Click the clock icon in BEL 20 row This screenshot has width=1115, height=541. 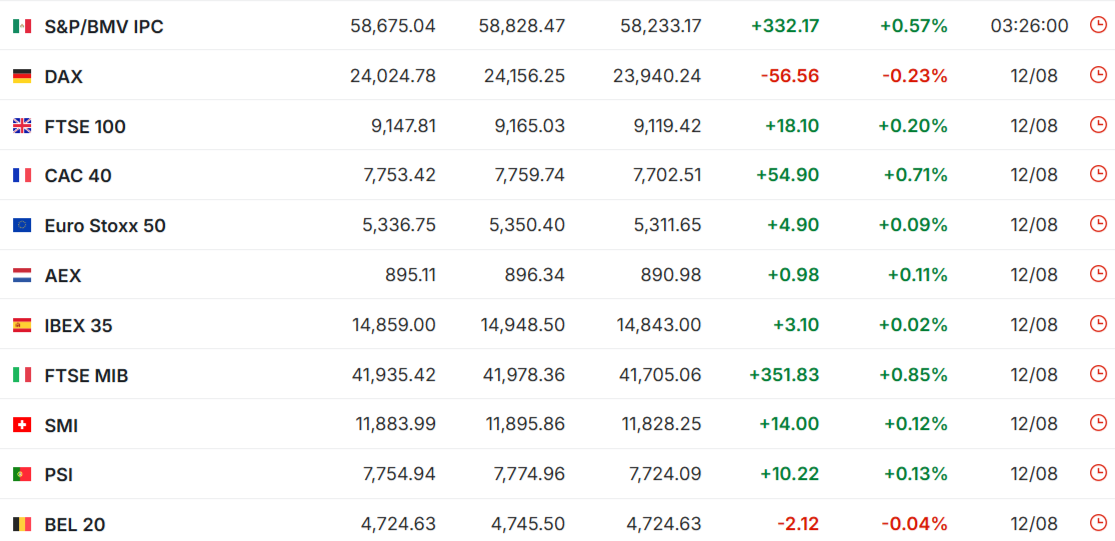pyautogui.click(x=1098, y=523)
